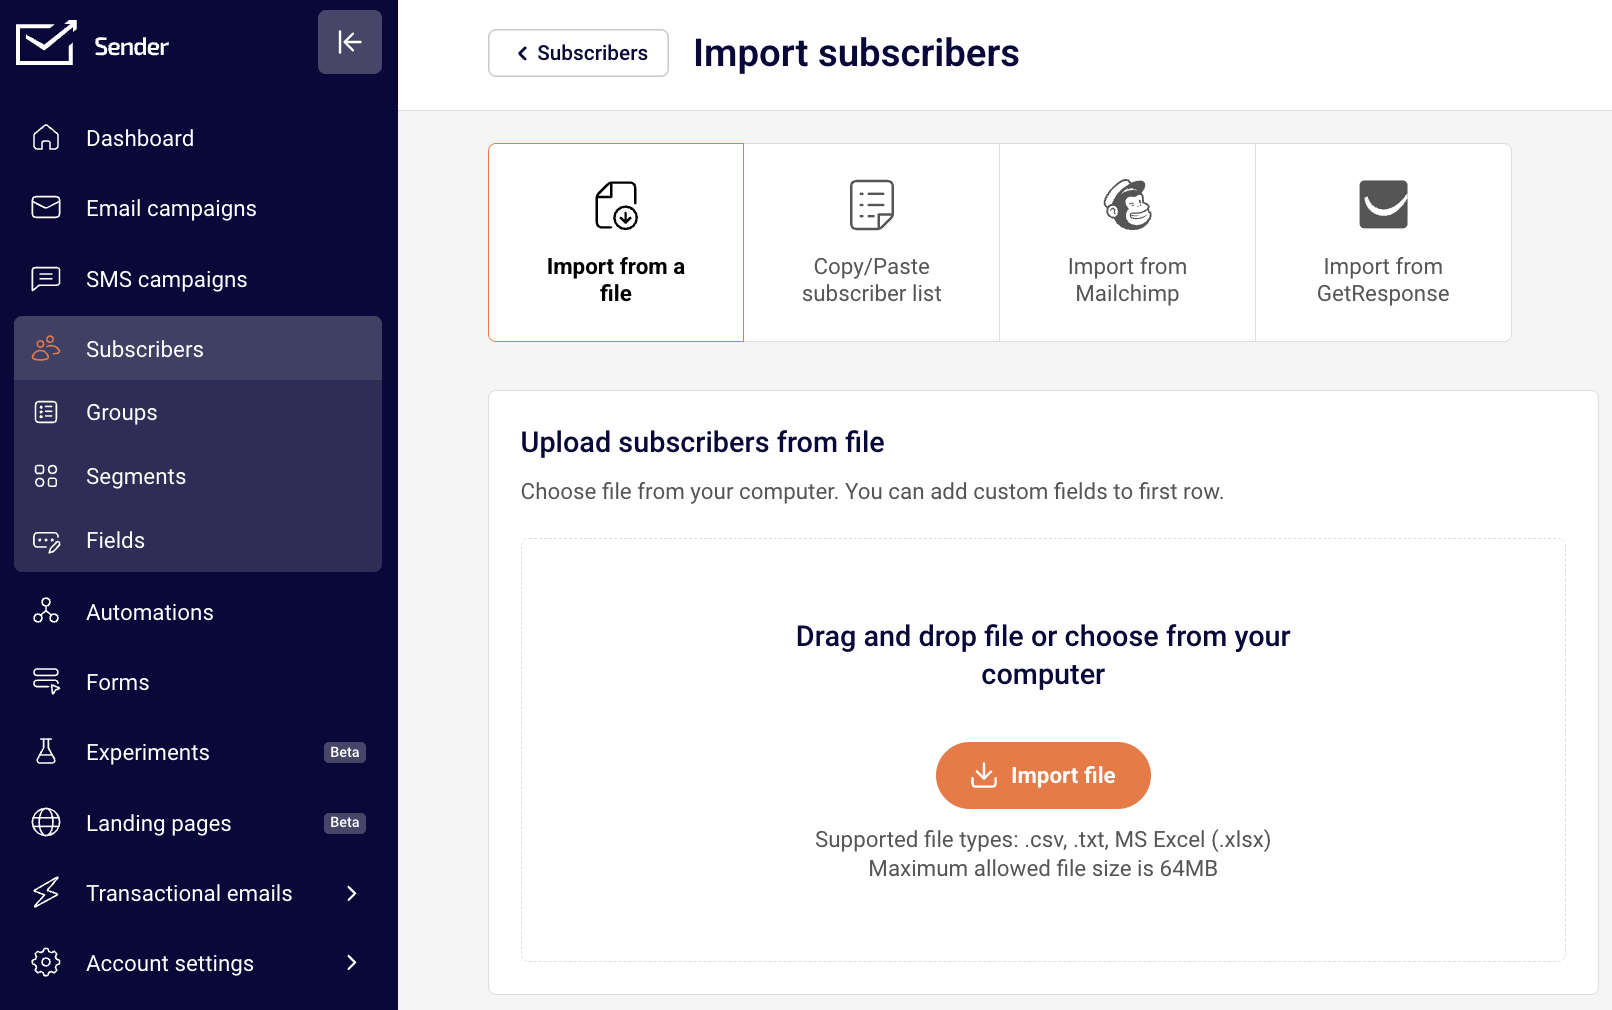
Task: Click the Landing pages globe icon
Action: pyautogui.click(x=46, y=822)
